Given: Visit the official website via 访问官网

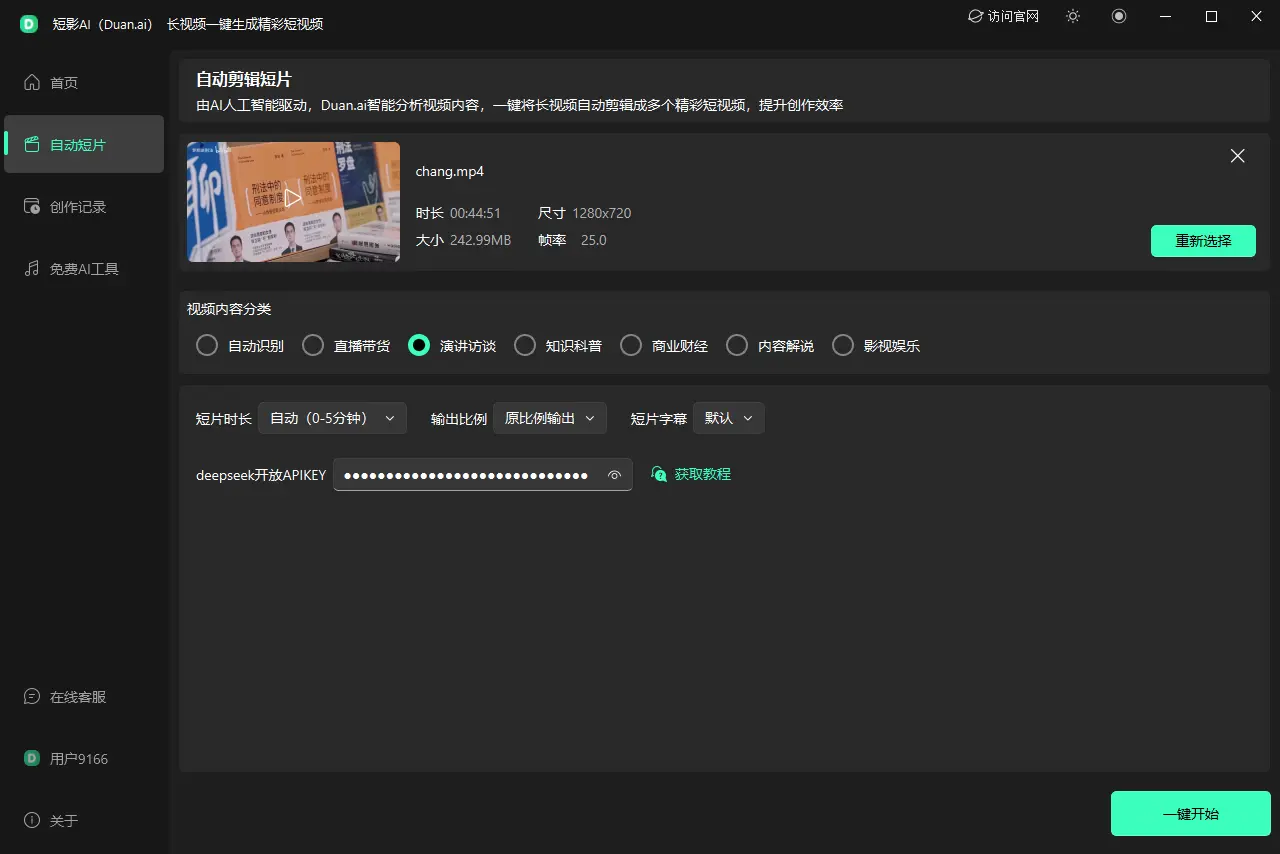Looking at the screenshot, I should point(1003,16).
